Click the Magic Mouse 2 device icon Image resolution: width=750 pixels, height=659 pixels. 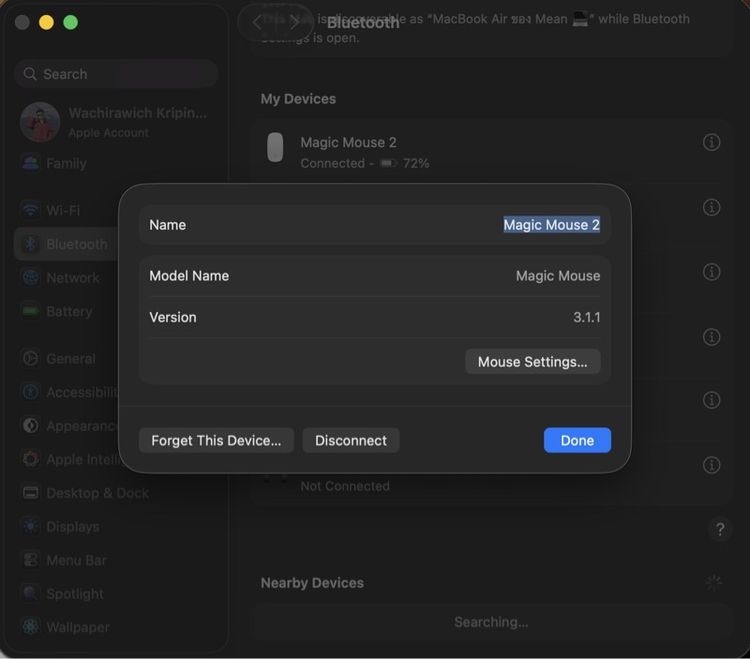(275, 147)
